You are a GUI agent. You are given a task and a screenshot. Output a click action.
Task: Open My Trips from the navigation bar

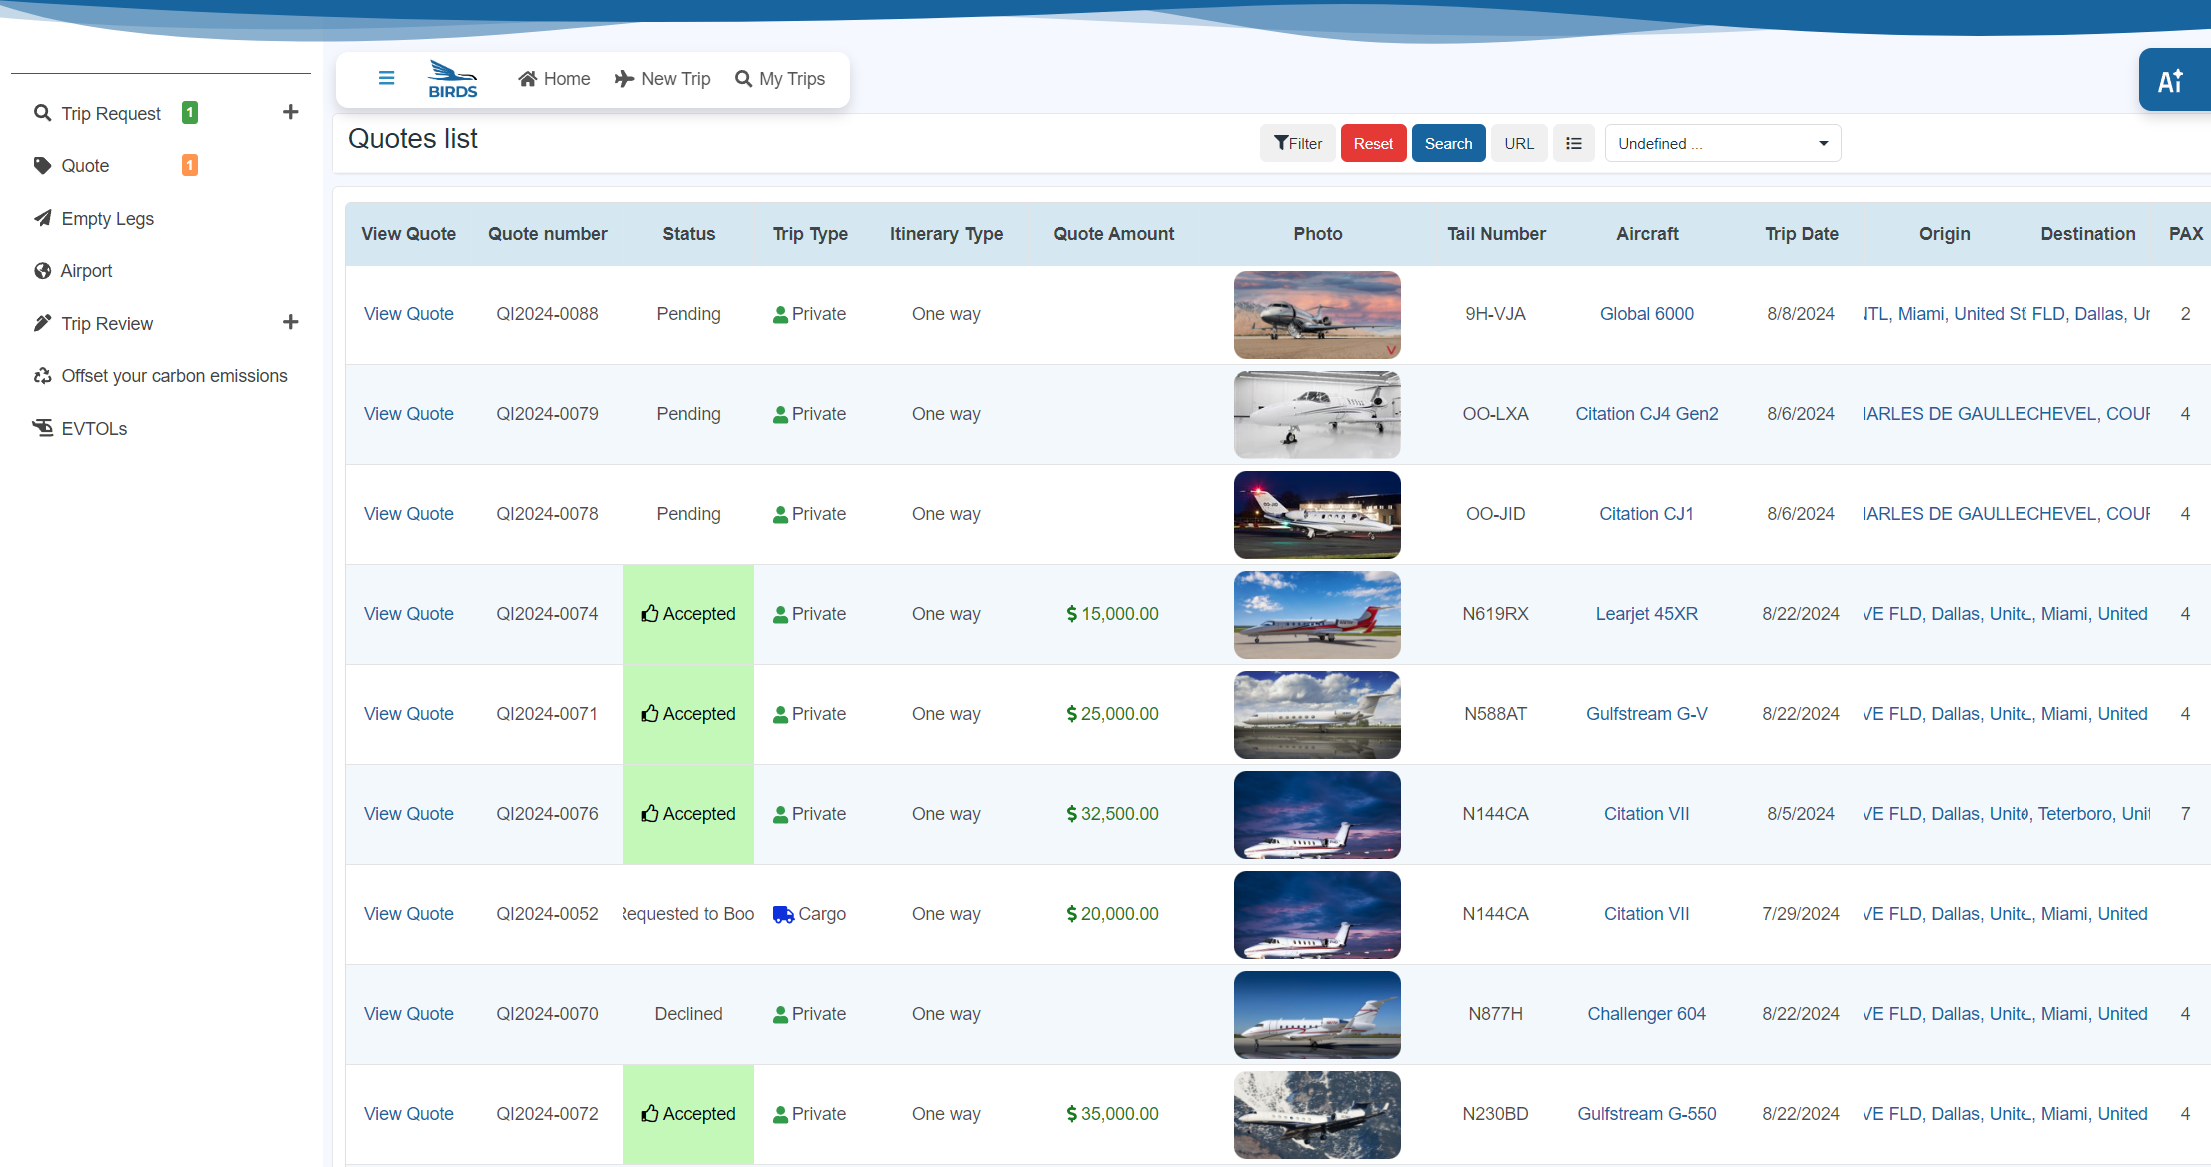tap(781, 78)
